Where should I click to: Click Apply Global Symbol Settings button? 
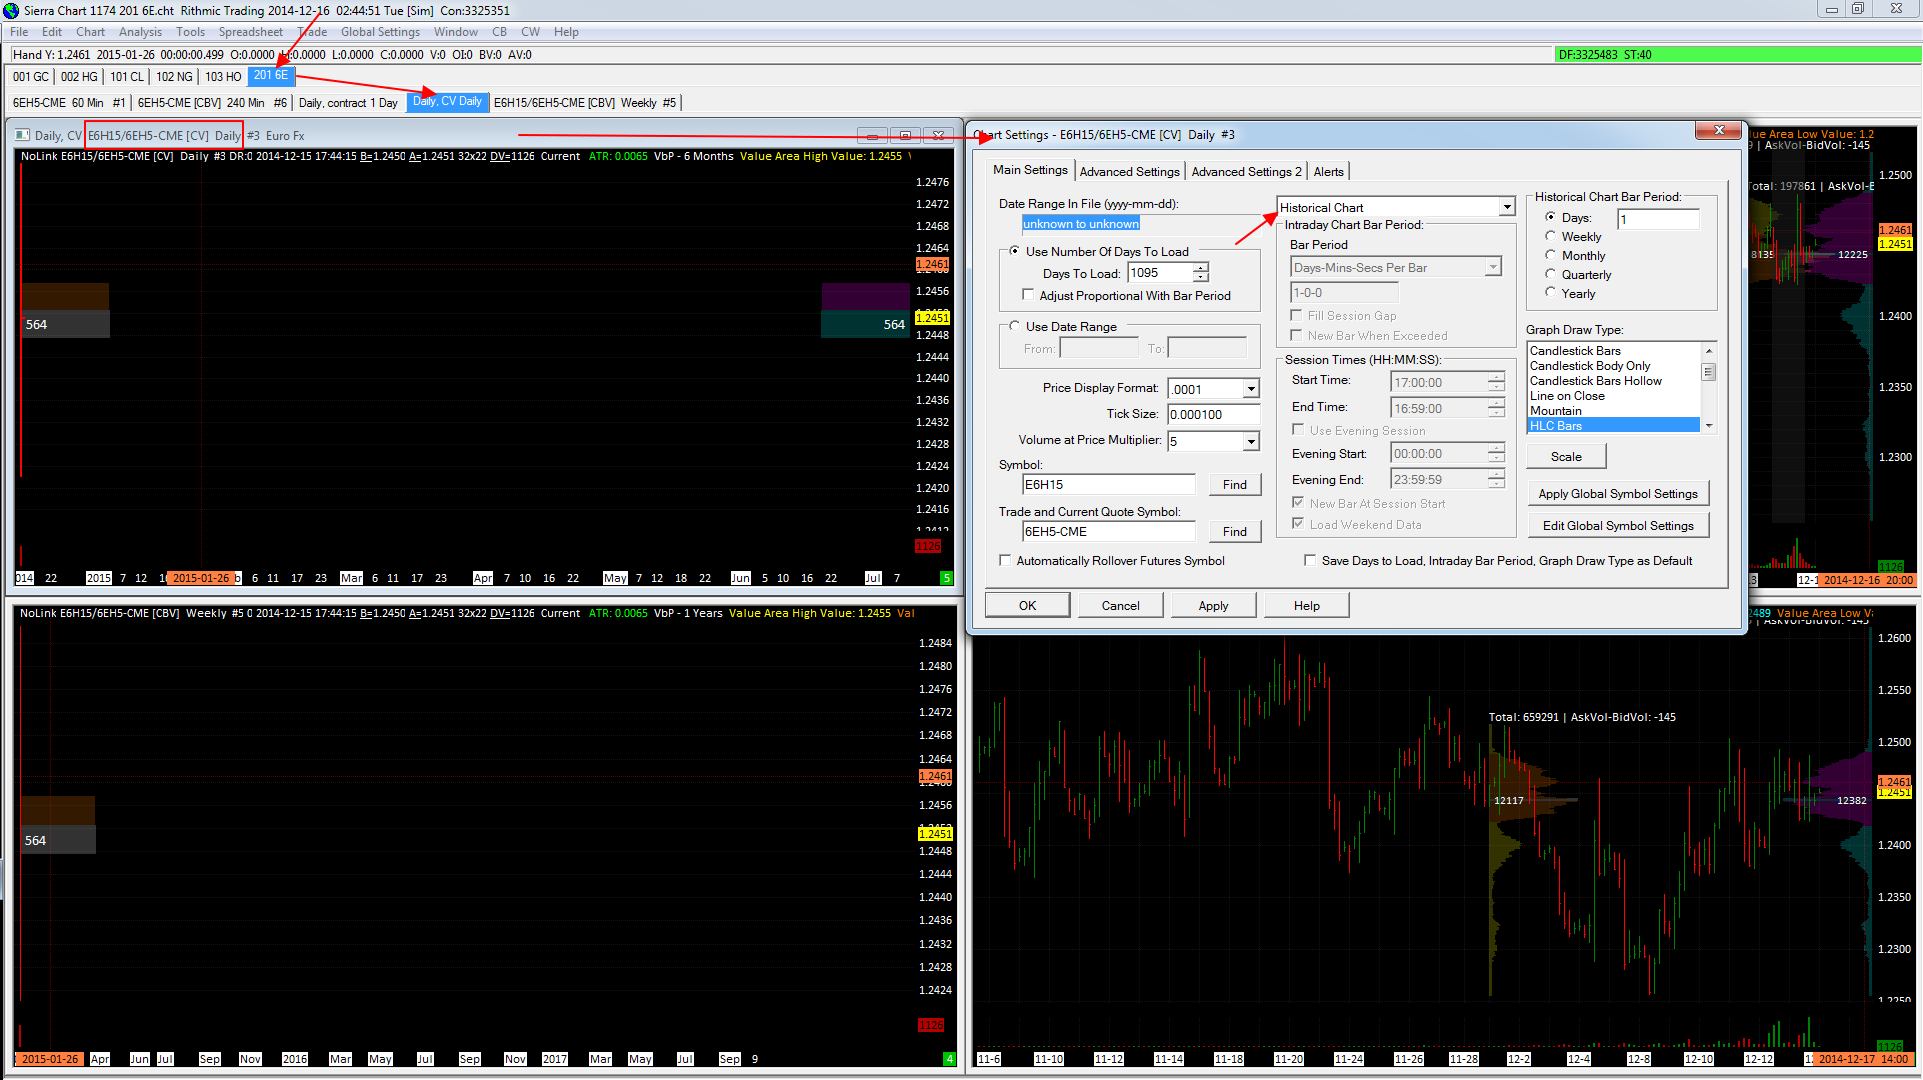(x=1617, y=494)
